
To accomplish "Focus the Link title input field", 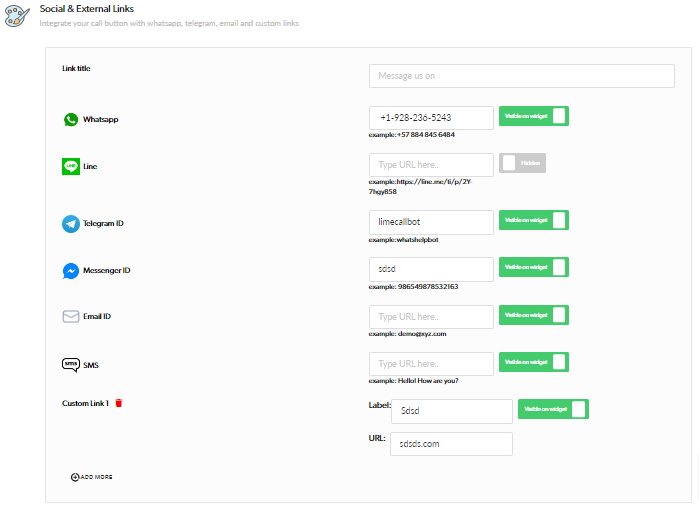I will click(521, 76).
